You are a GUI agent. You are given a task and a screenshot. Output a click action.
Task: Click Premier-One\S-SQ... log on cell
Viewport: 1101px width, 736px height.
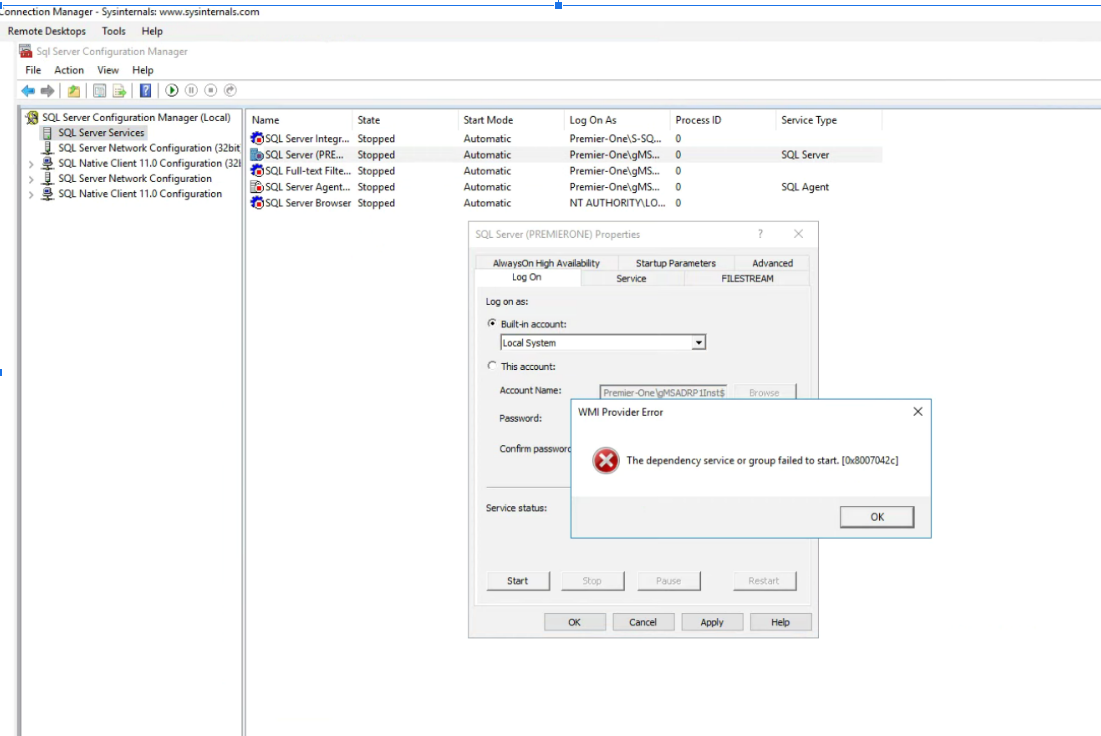[615, 138]
